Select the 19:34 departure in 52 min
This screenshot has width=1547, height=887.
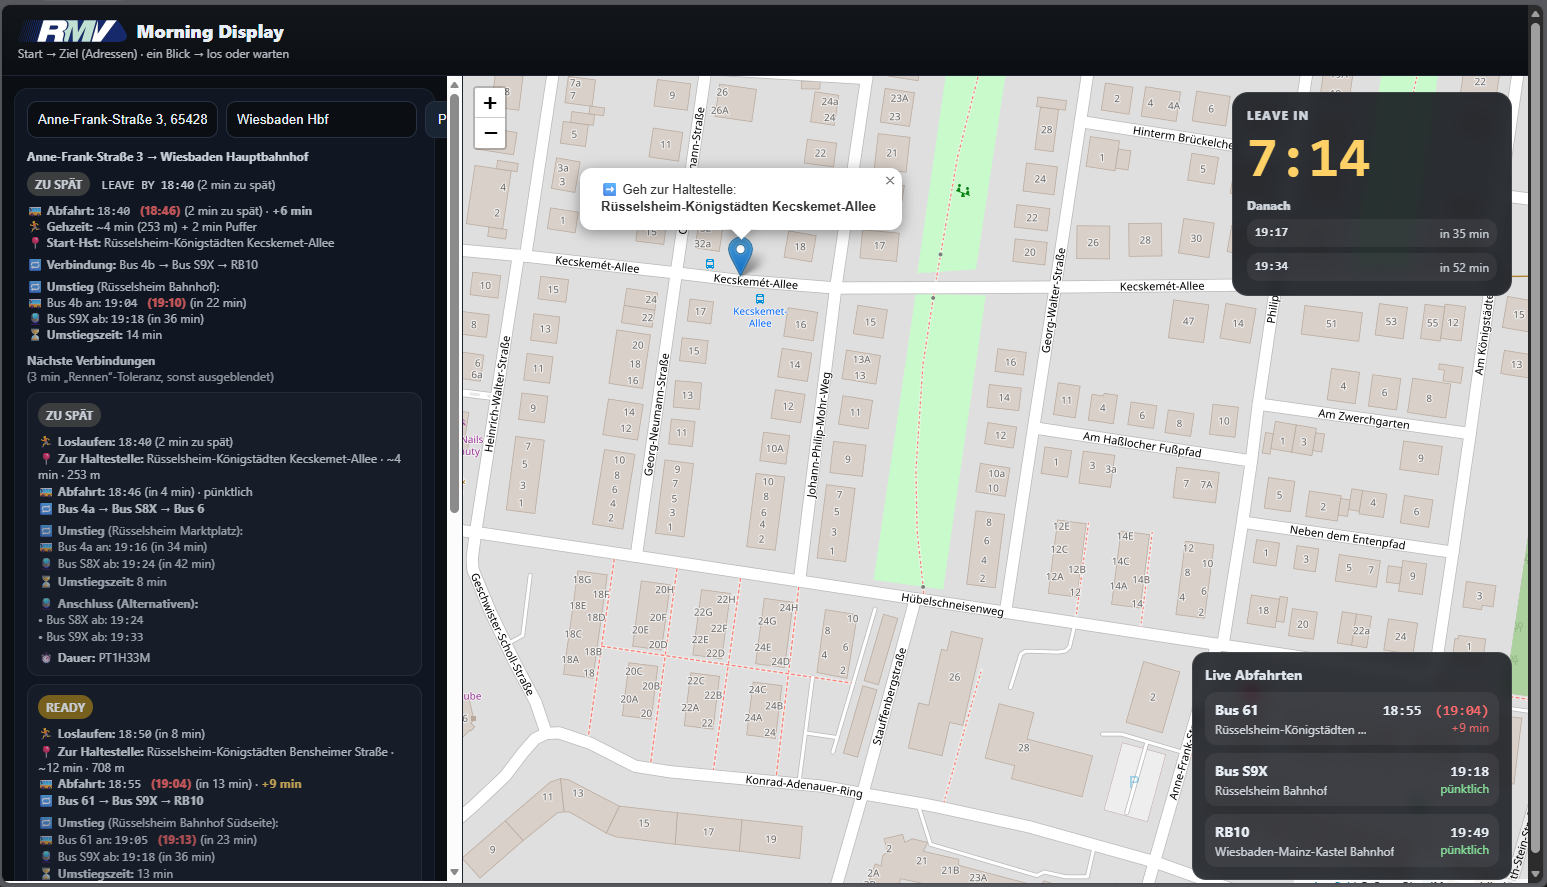[x=1371, y=267]
